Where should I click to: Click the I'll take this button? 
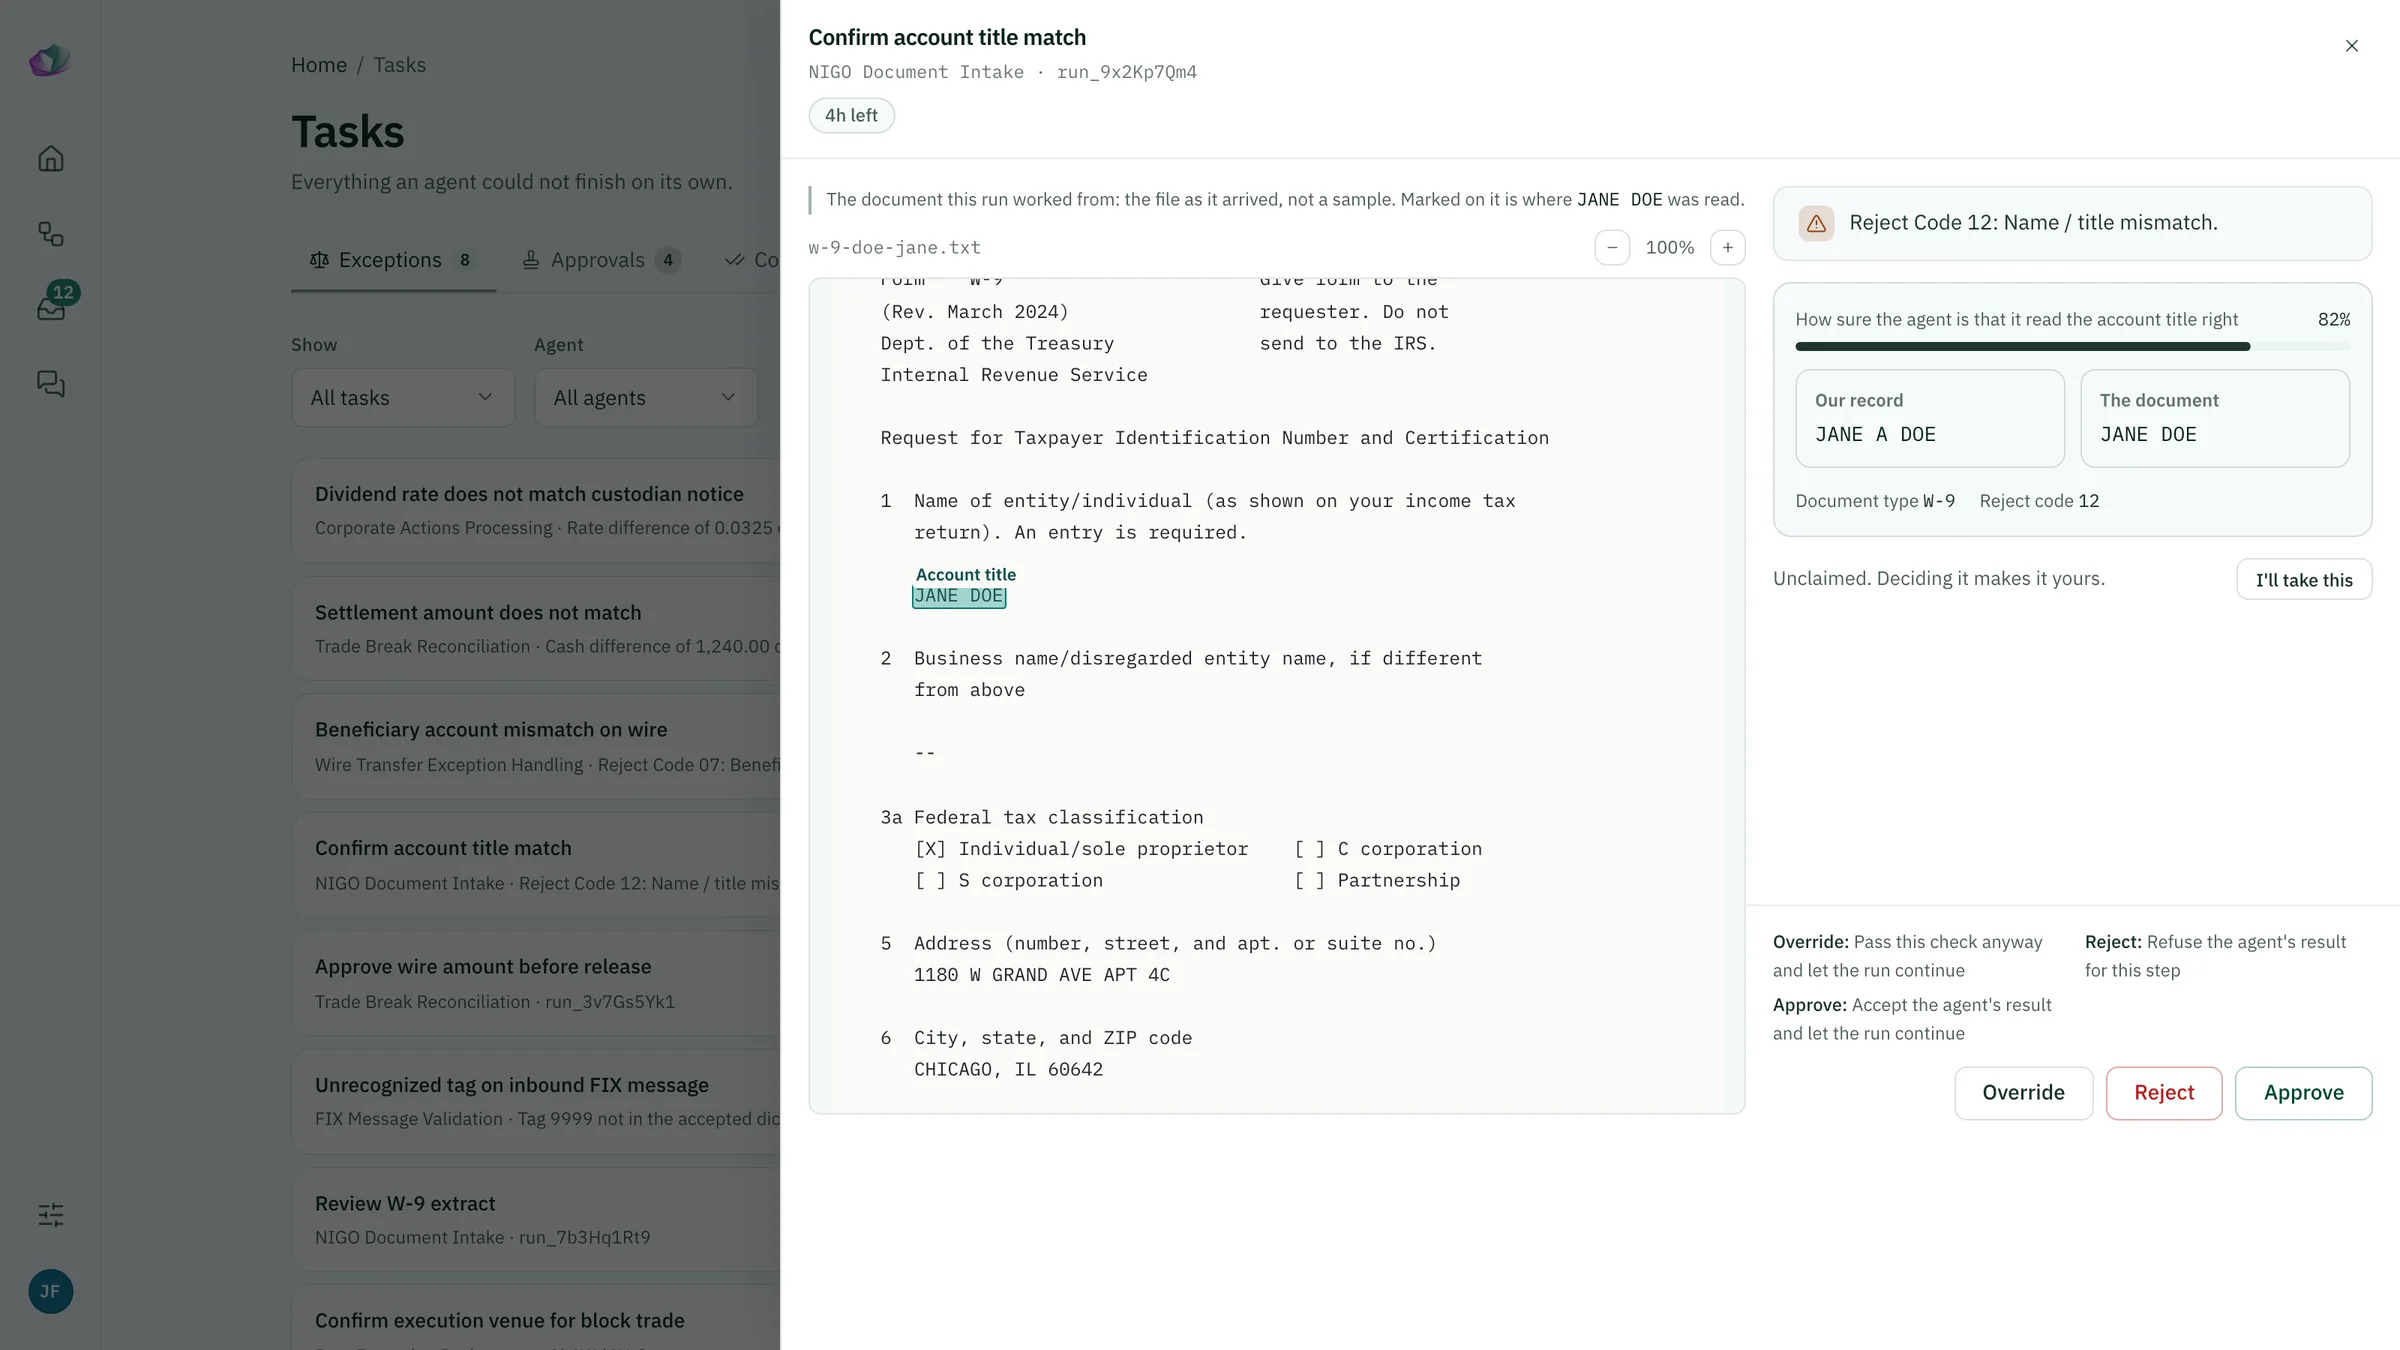[x=2304, y=580]
